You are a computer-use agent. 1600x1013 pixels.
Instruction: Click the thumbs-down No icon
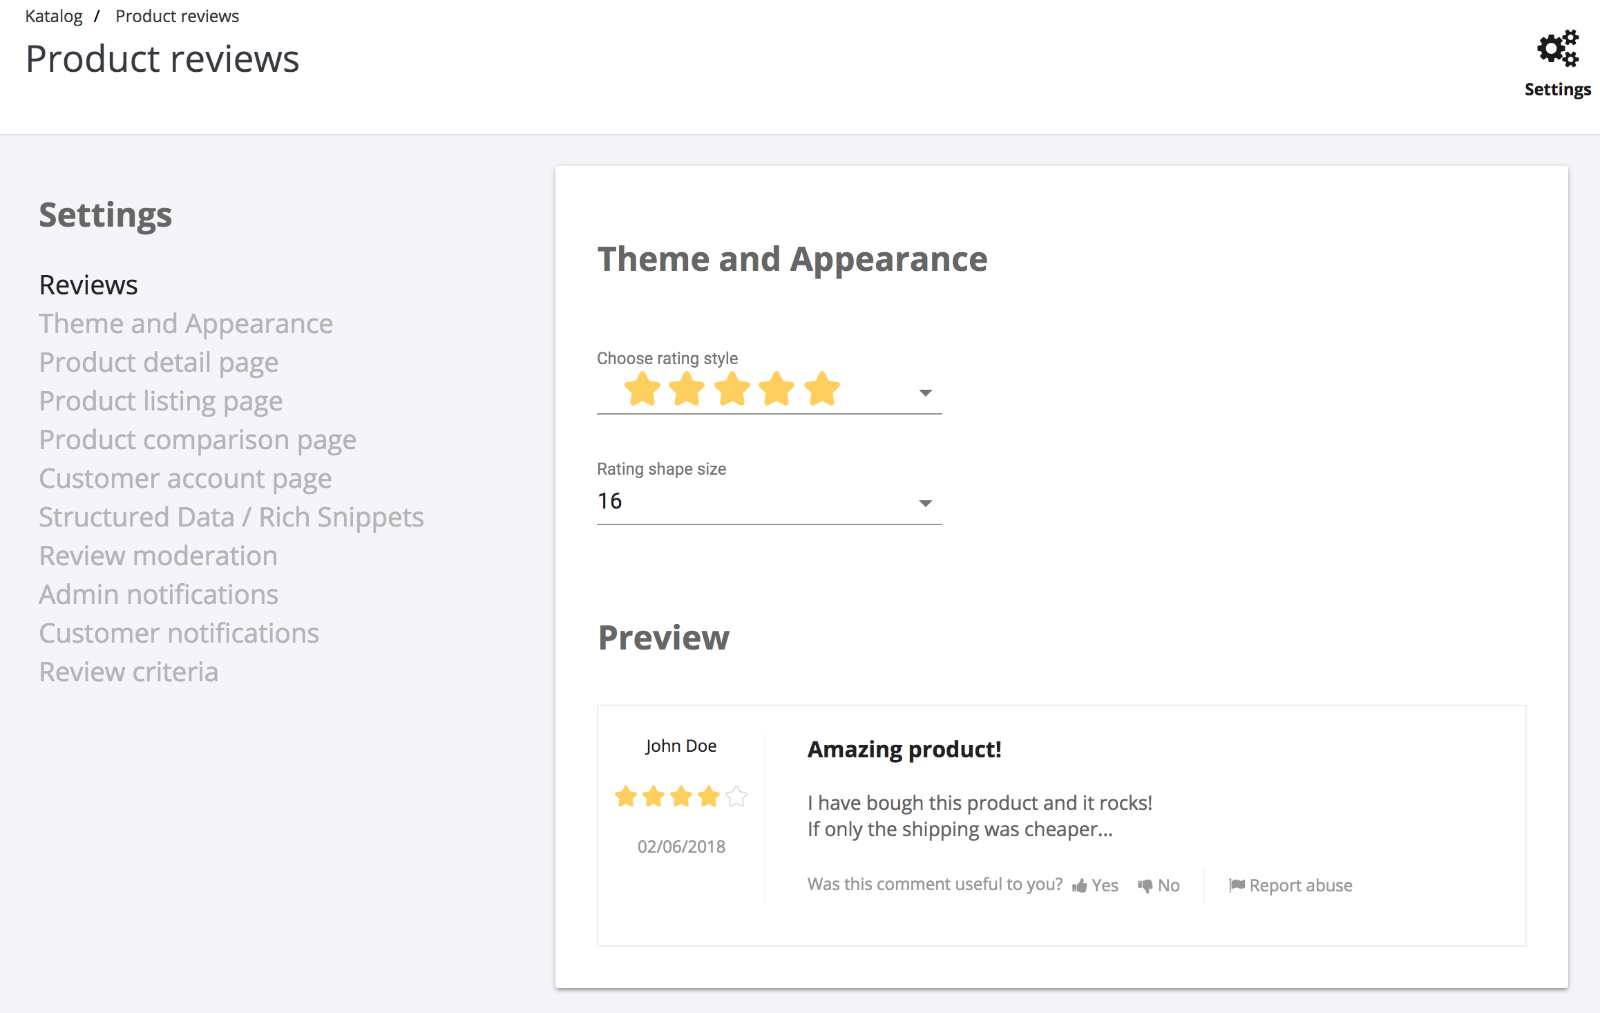pos(1145,886)
